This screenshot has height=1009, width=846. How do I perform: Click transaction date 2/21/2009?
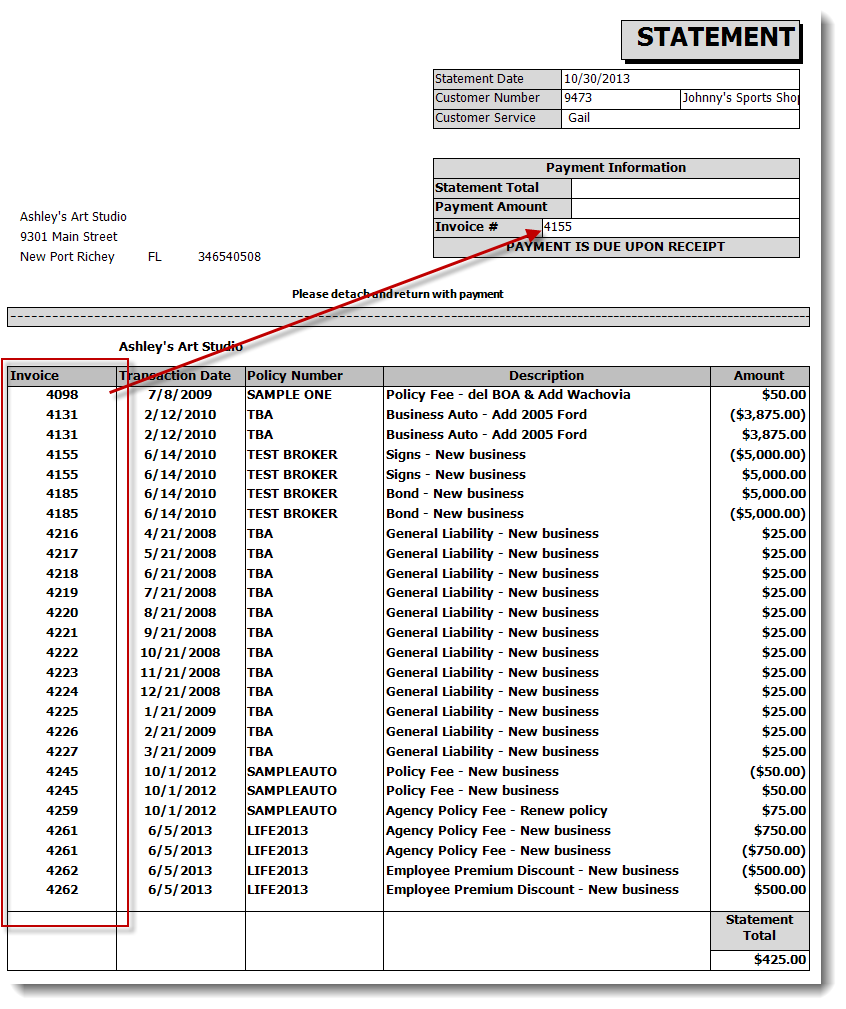179,732
